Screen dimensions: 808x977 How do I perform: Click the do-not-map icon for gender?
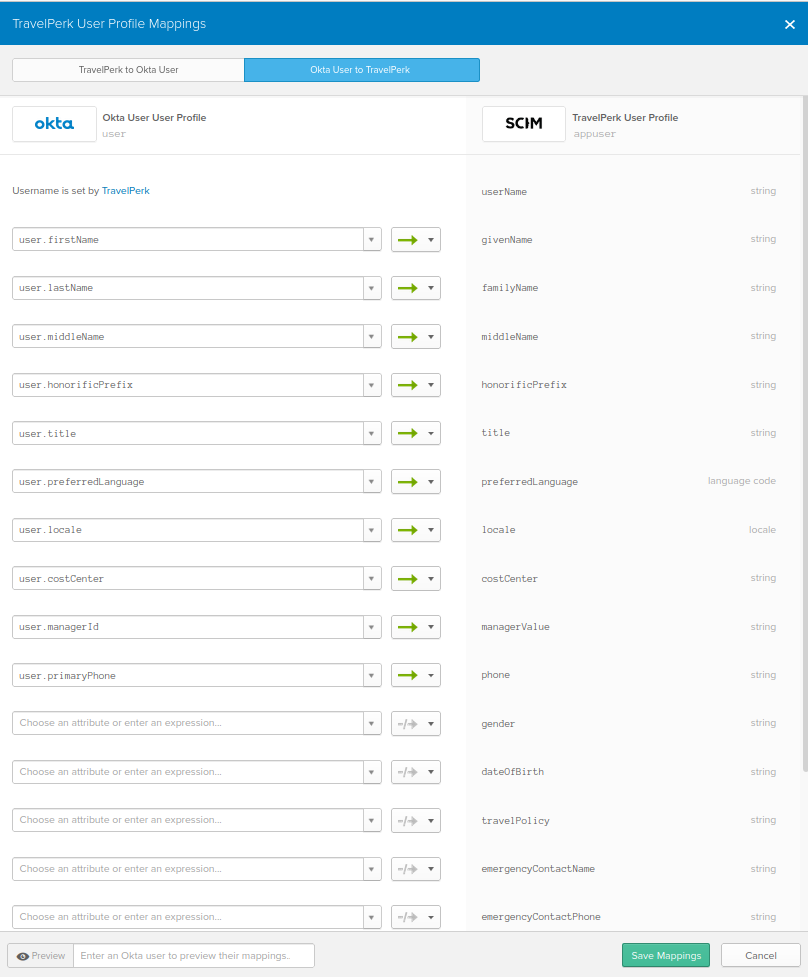(x=407, y=723)
